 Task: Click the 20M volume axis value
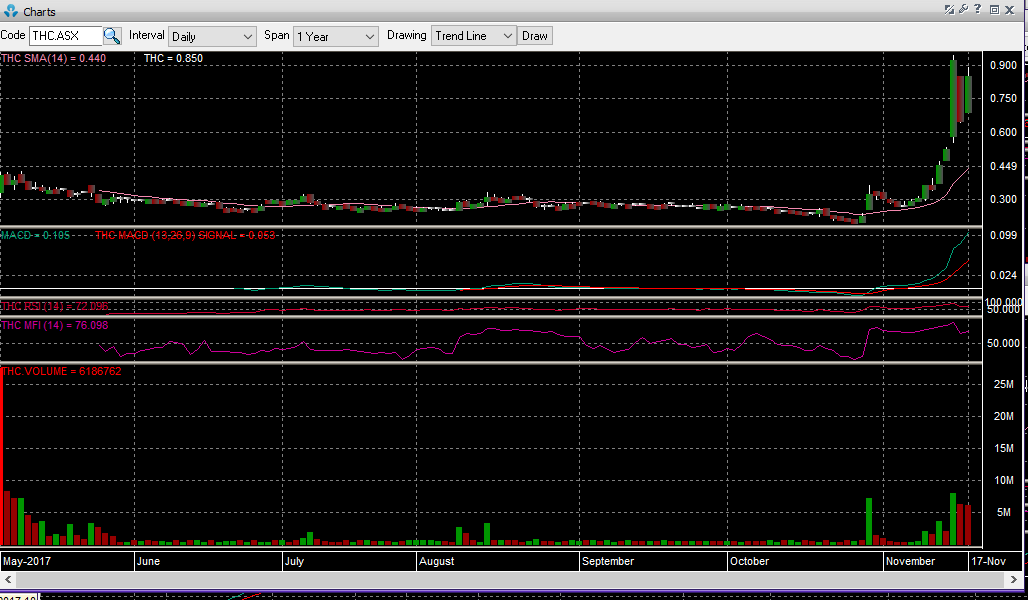click(x=1004, y=416)
